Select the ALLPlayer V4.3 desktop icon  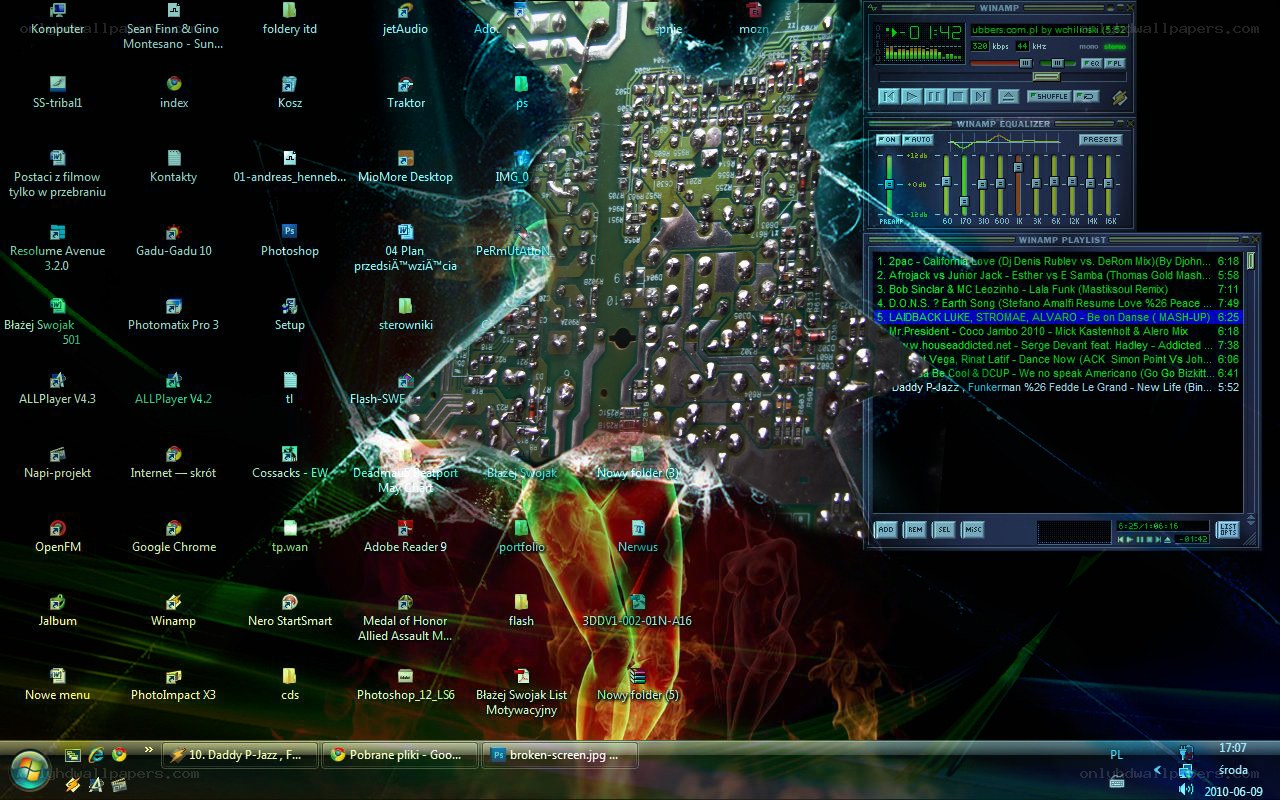pyautogui.click(x=58, y=388)
